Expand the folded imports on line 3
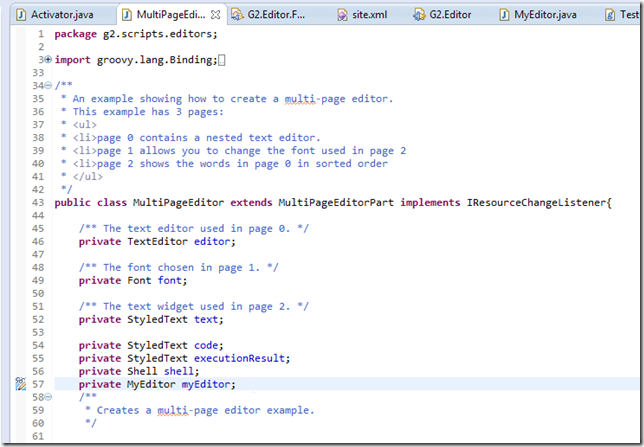The image size is (644, 447). pyautogui.click(x=48, y=60)
